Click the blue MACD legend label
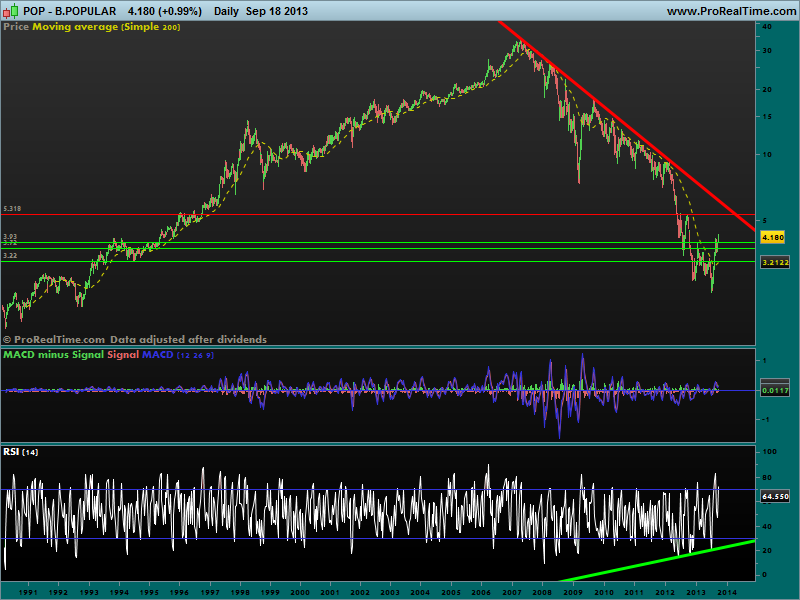 click(158, 355)
